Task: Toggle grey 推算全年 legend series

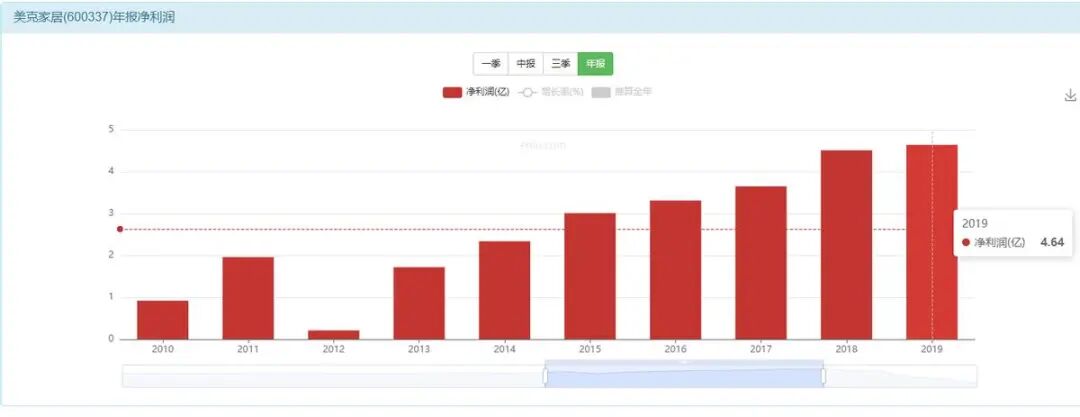Action: point(621,92)
